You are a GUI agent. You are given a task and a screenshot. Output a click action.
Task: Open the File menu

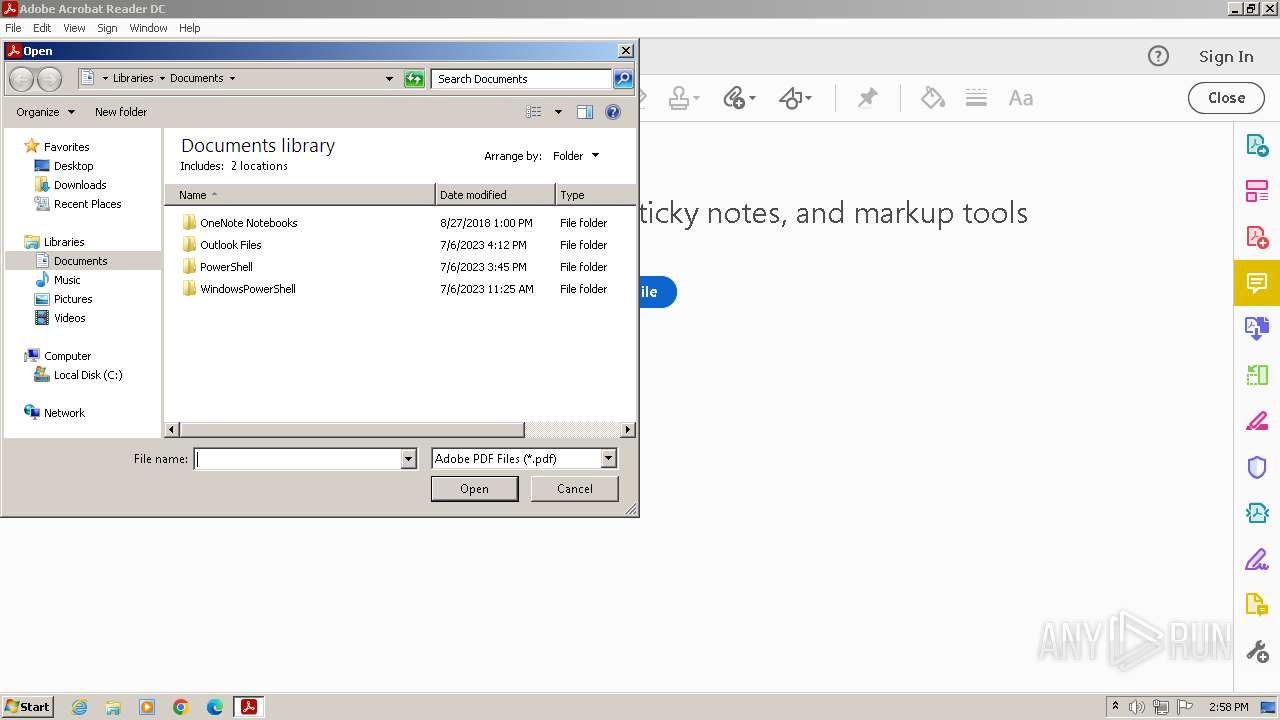click(x=13, y=28)
